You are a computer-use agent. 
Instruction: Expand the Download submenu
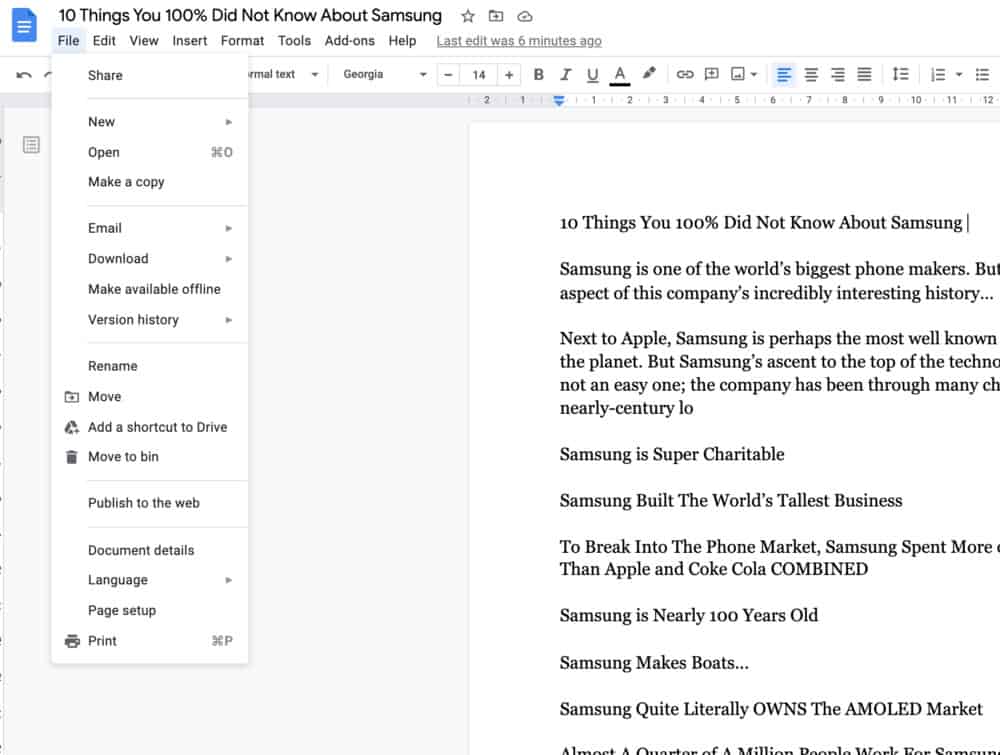pyautogui.click(x=150, y=259)
